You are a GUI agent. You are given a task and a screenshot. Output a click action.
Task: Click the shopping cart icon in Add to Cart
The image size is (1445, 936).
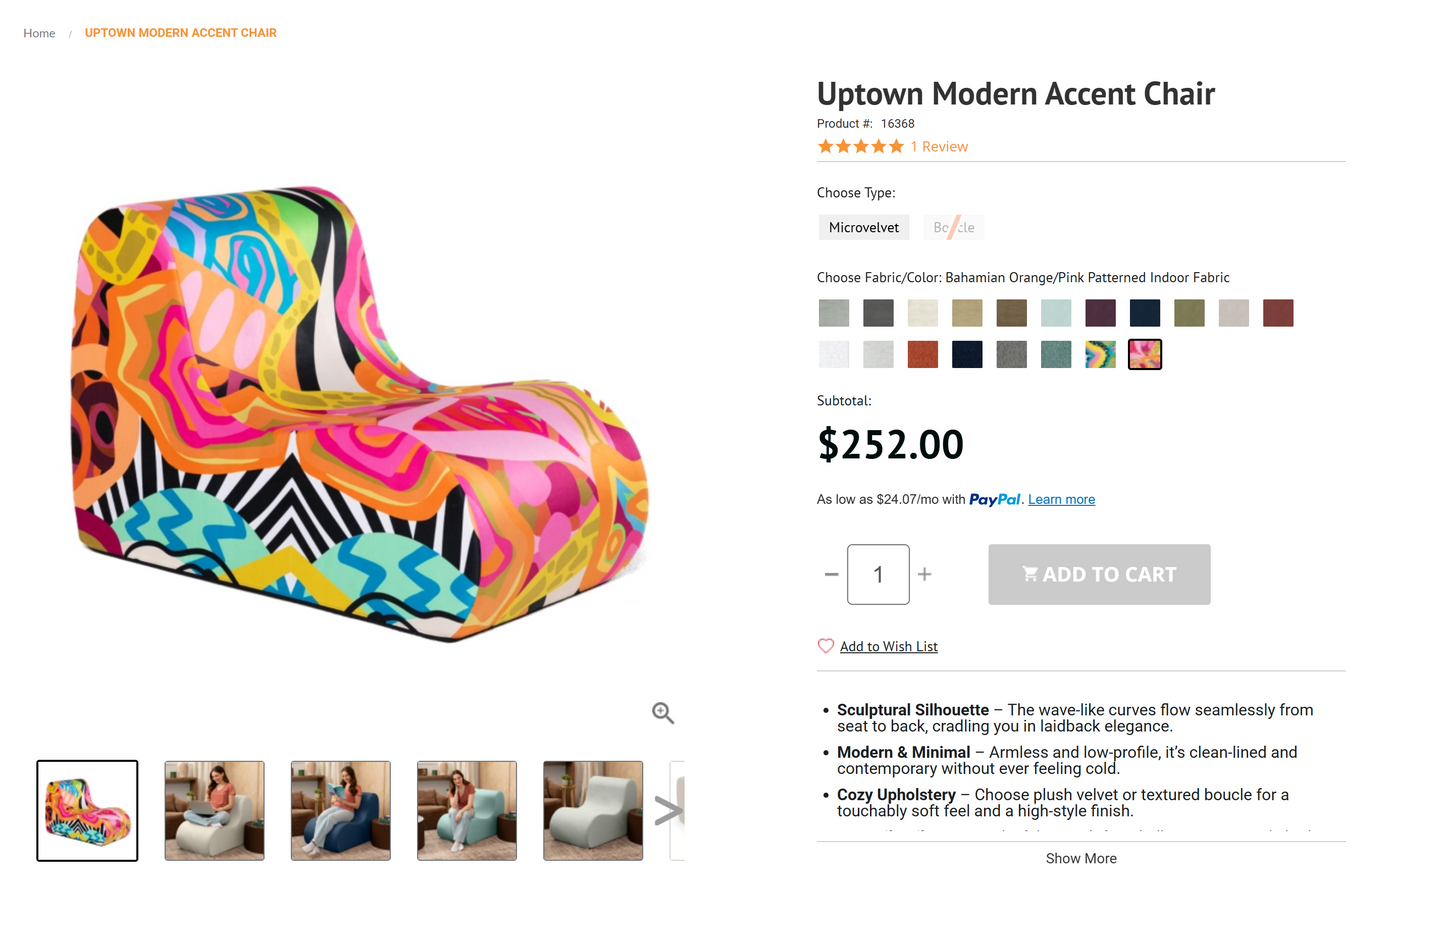(1029, 573)
